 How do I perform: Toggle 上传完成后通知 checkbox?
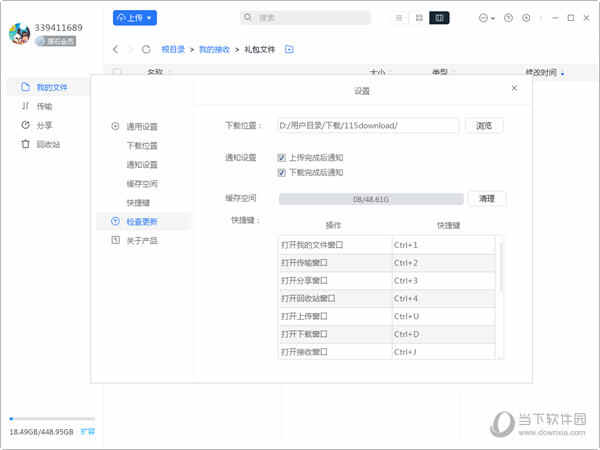(x=282, y=158)
